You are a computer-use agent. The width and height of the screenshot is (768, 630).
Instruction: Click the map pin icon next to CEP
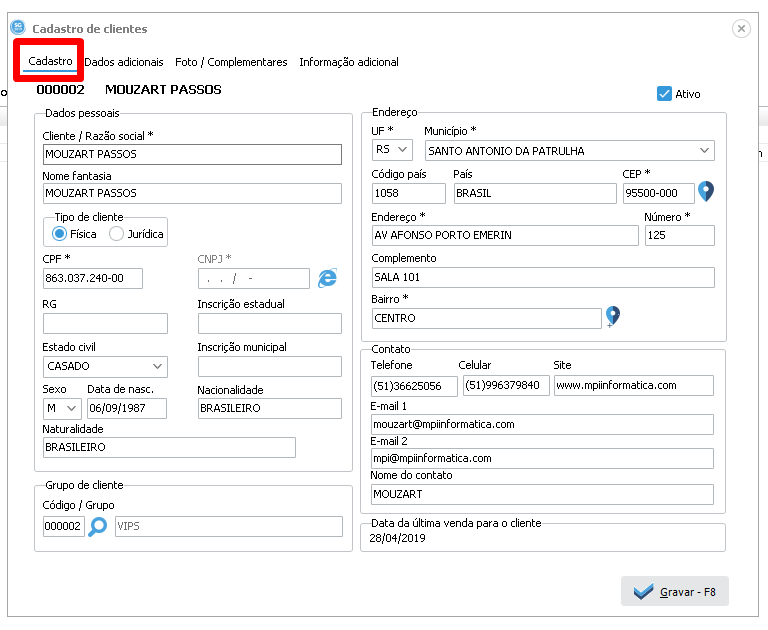coord(706,192)
